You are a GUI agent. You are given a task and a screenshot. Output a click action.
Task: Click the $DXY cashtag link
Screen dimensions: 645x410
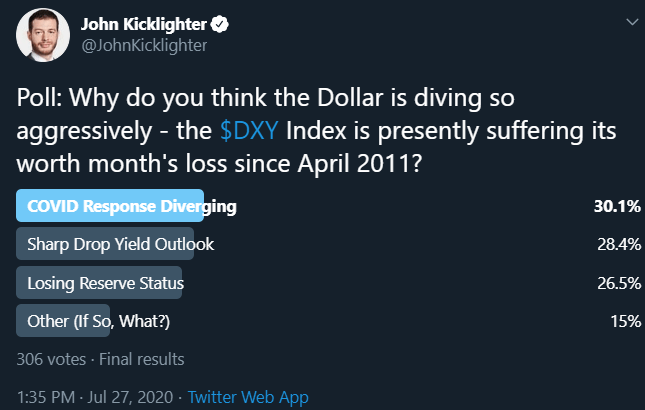249,131
